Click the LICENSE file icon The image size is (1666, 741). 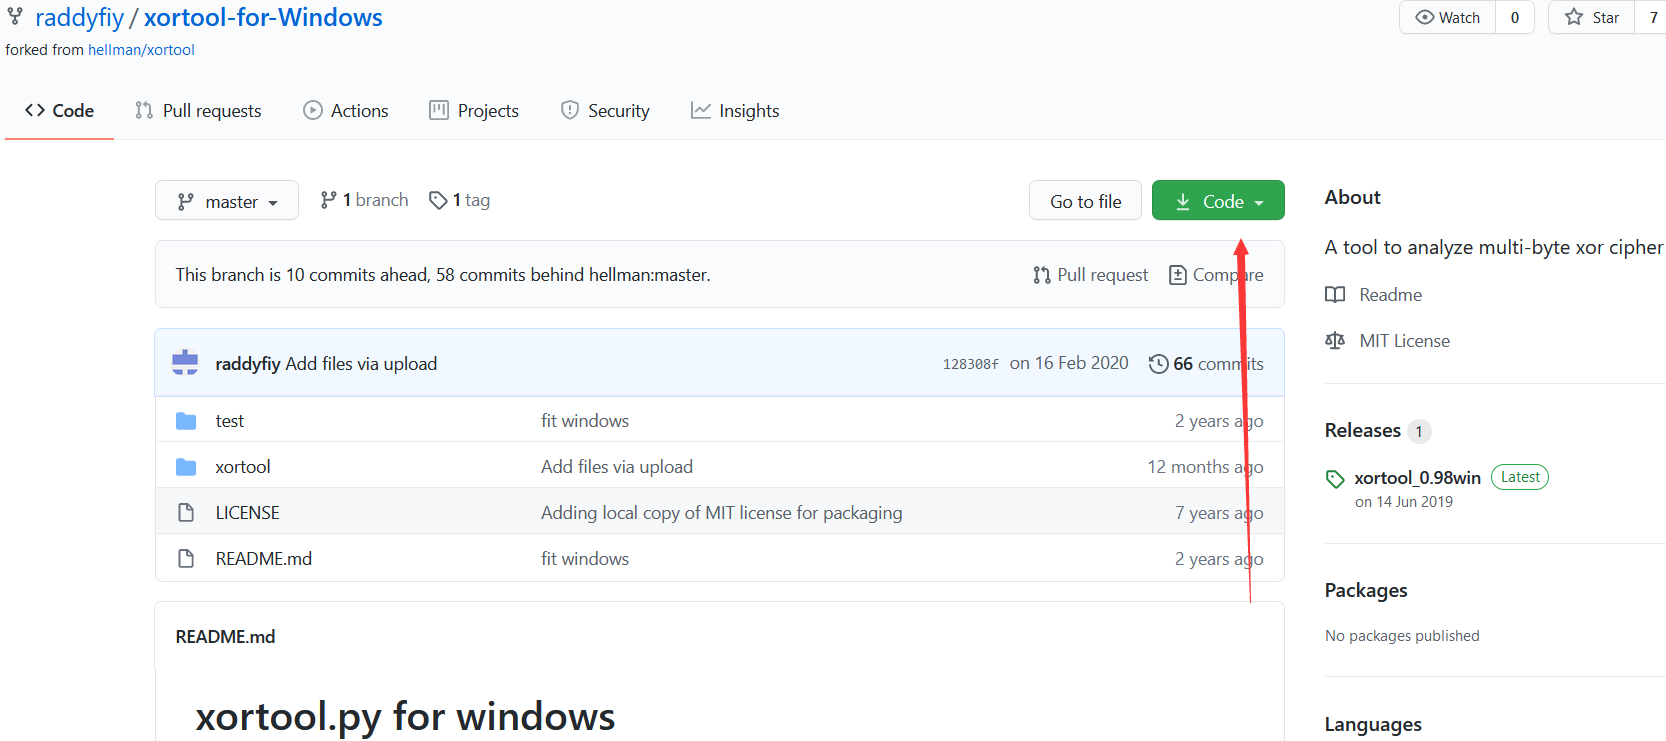(186, 513)
